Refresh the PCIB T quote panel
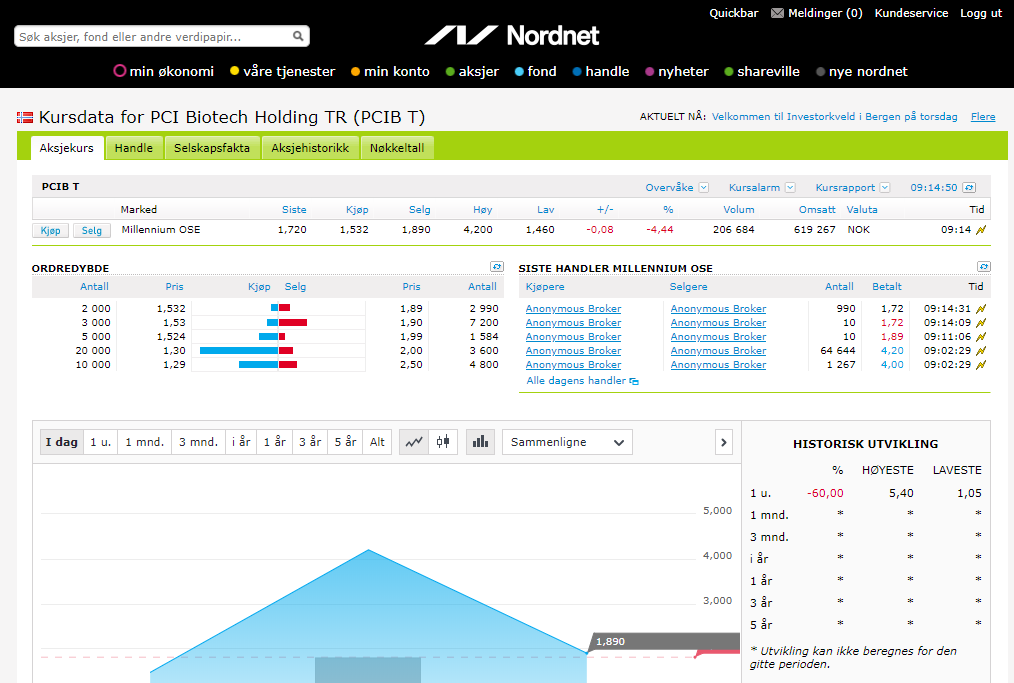Screen dimensions: 1014x683 969,188
